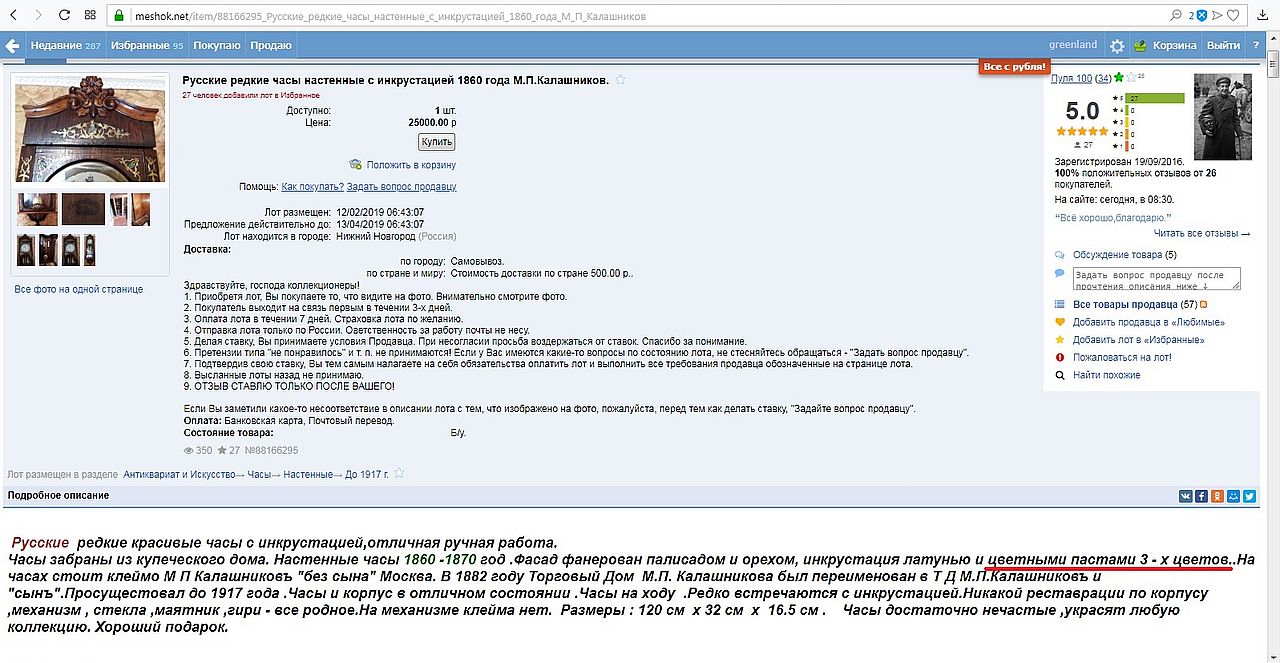Open the Недавние tab
This screenshot has height=663, width=1280.
[65, 46]
